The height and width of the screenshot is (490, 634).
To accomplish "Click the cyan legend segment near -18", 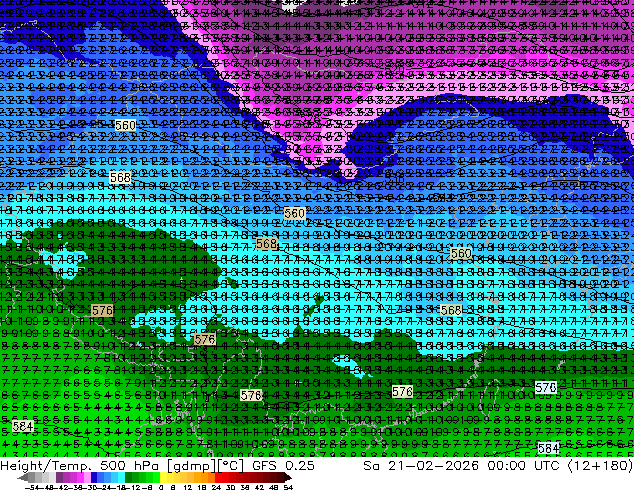I will [121, 477].
